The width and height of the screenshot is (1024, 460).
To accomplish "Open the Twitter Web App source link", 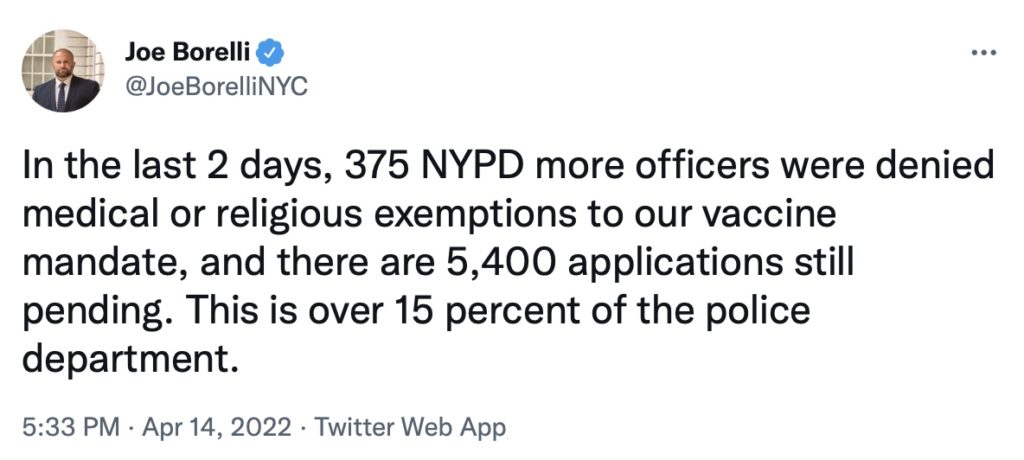I will pyautogui.click(x=410, y=427).
